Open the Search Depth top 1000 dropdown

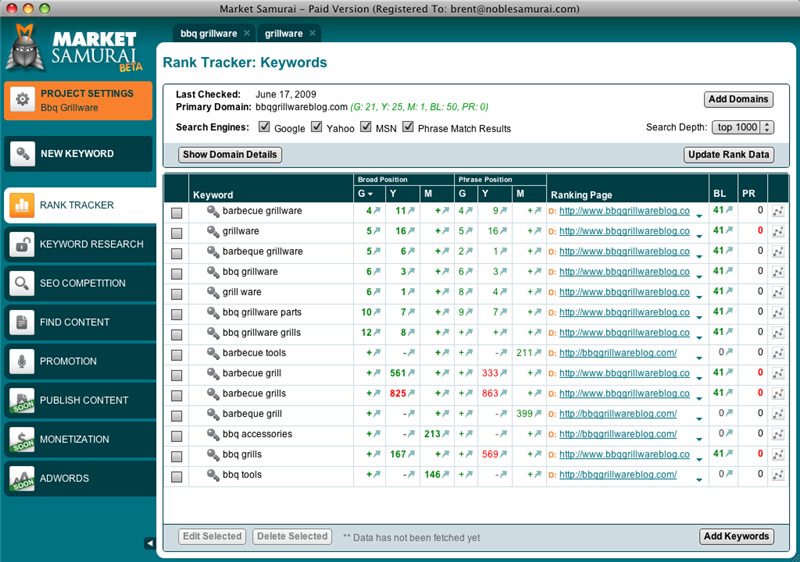[x=743, y=127]
